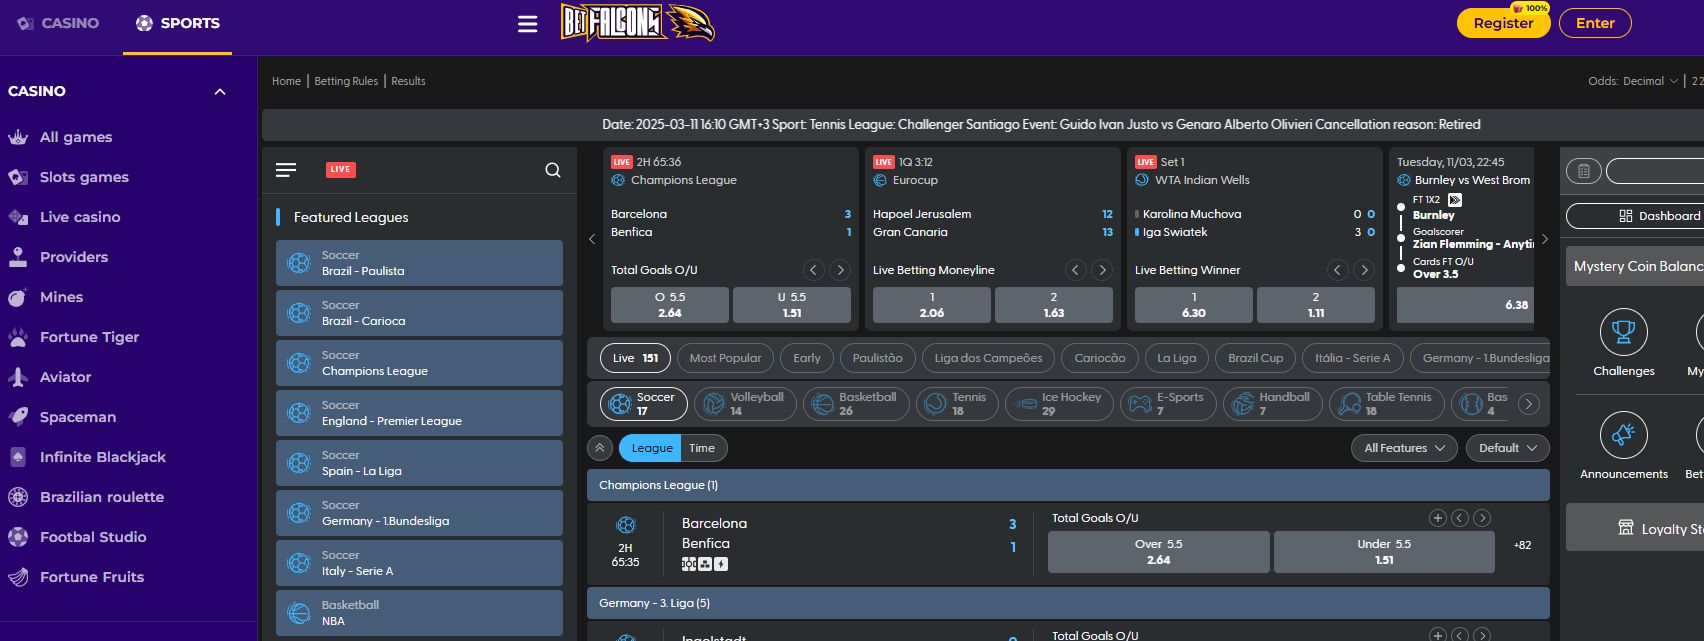Open the Brazil Cup tab

1255,358
